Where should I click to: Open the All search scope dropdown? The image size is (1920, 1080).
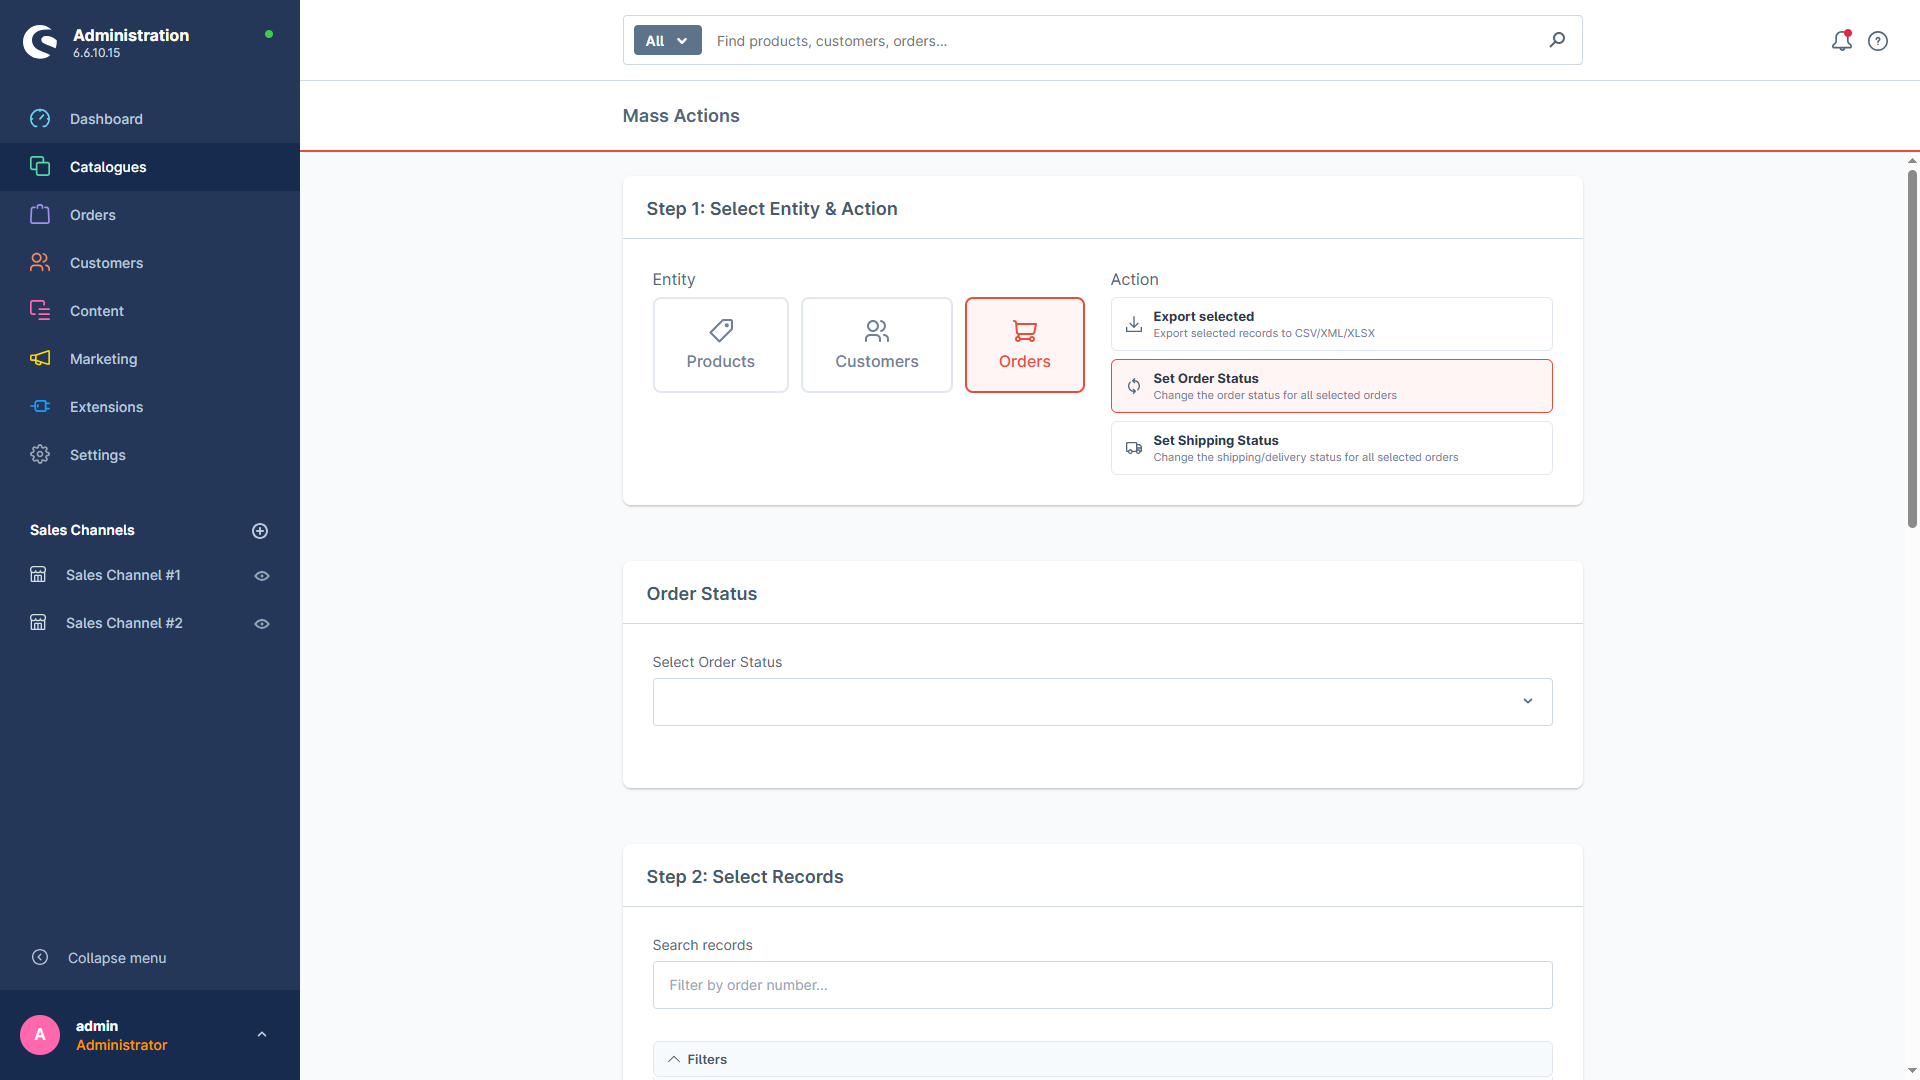point(667,41)
